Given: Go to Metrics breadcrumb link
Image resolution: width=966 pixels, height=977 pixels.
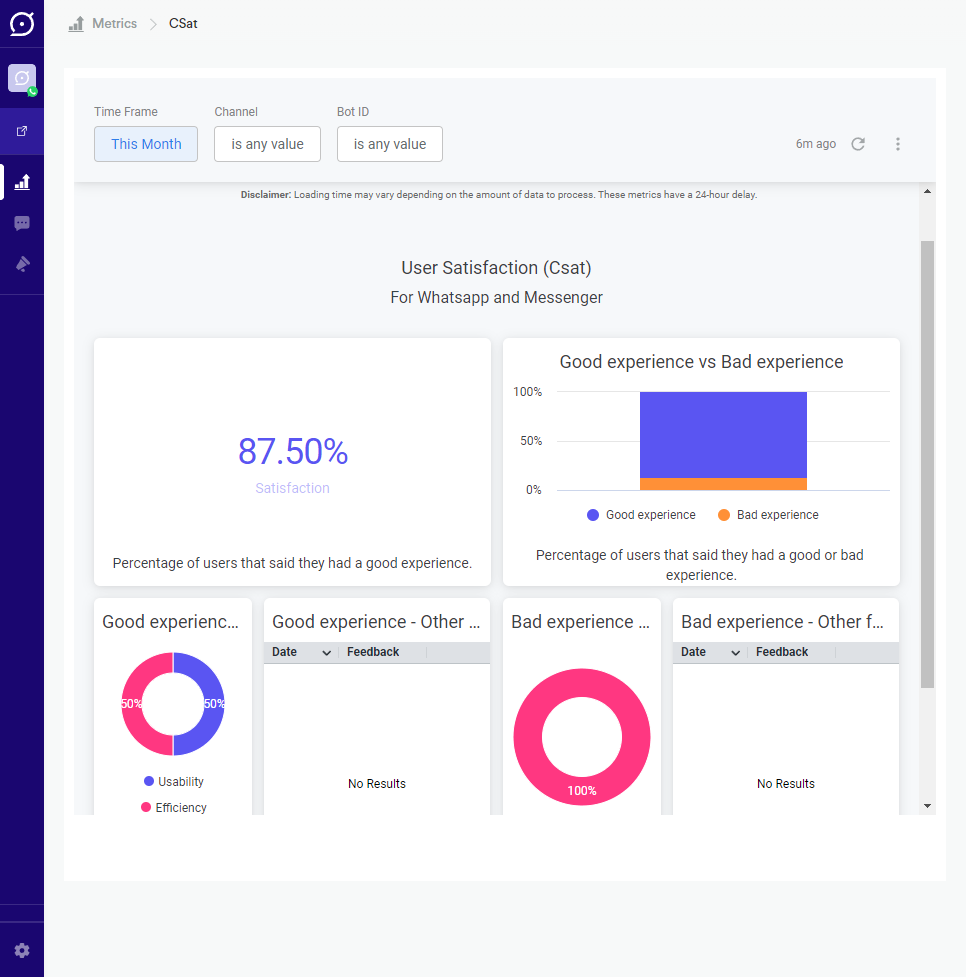Looking at the screenshot, I should point(115,24).
